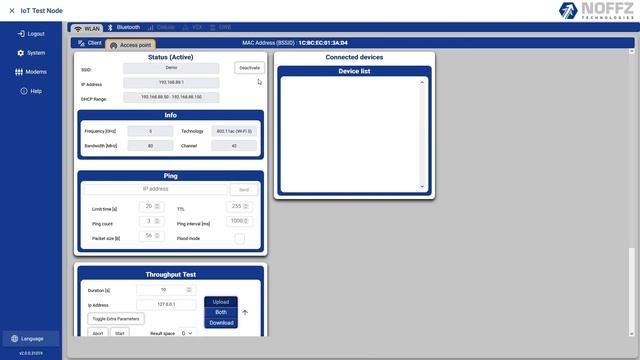Click the status IP Address value field
Viewport: 640px width, 360px height.
tap(171, 83)
